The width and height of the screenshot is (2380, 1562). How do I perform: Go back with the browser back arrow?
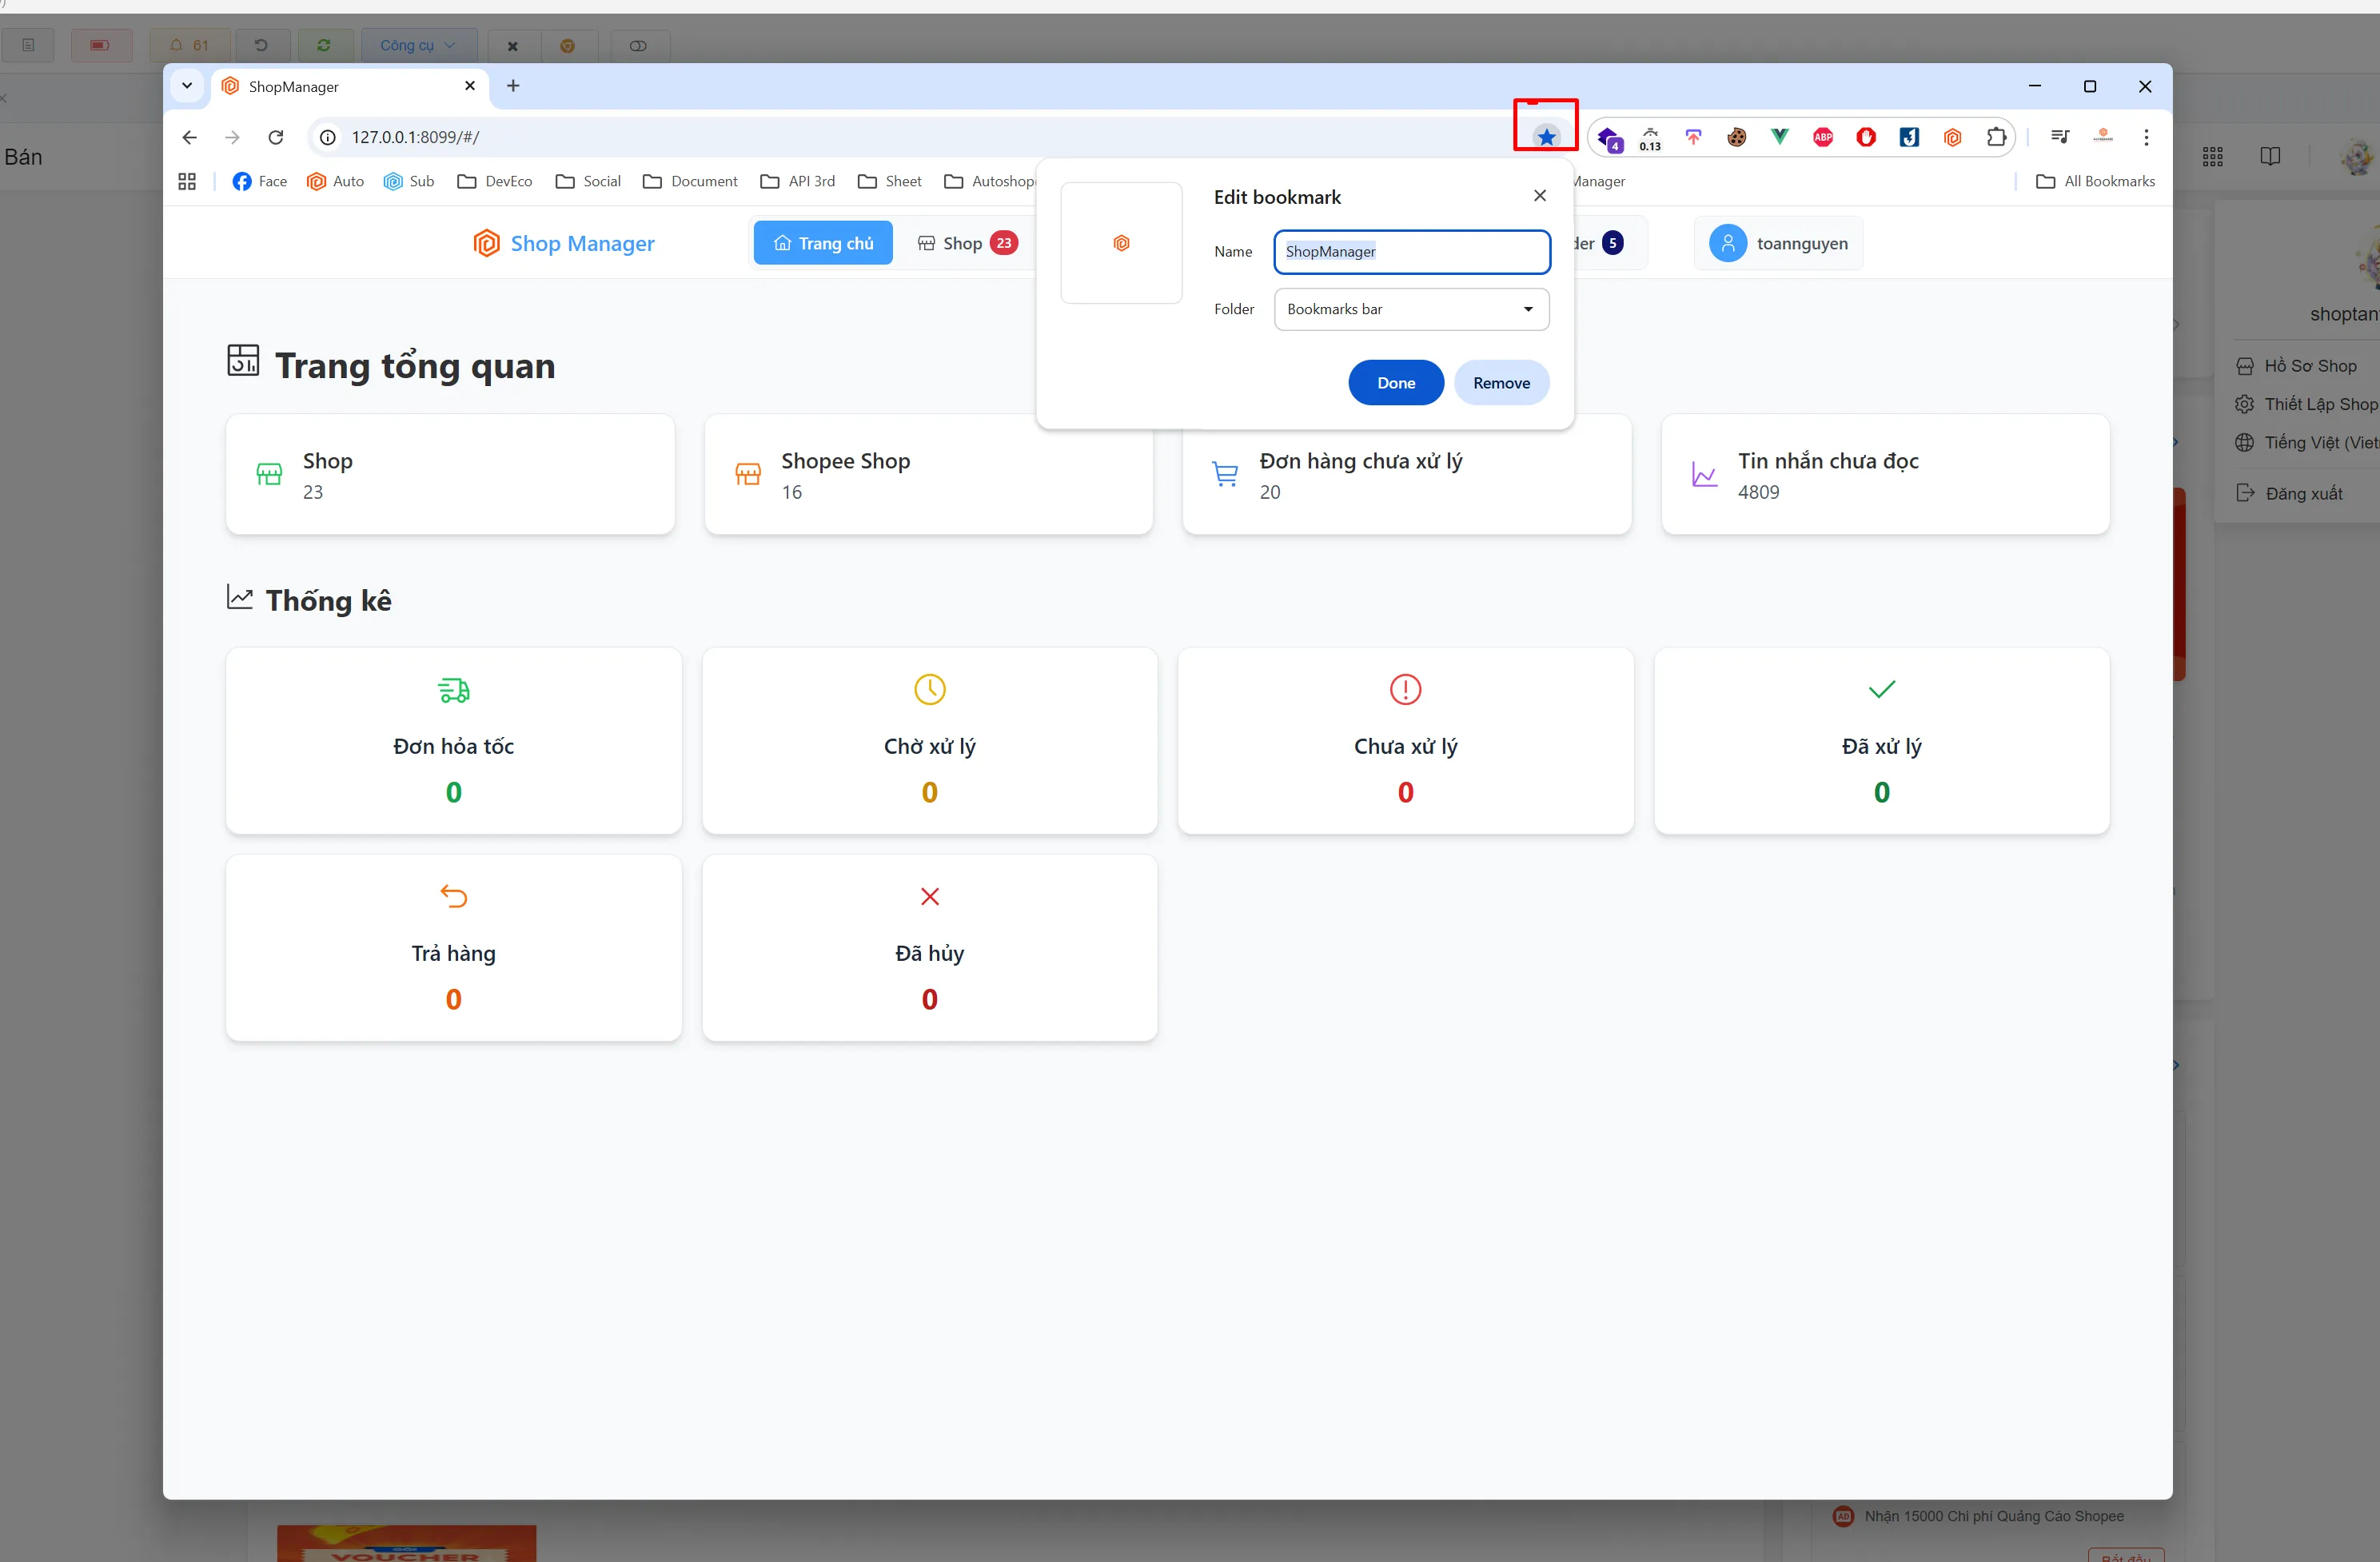tap(189, 137)
